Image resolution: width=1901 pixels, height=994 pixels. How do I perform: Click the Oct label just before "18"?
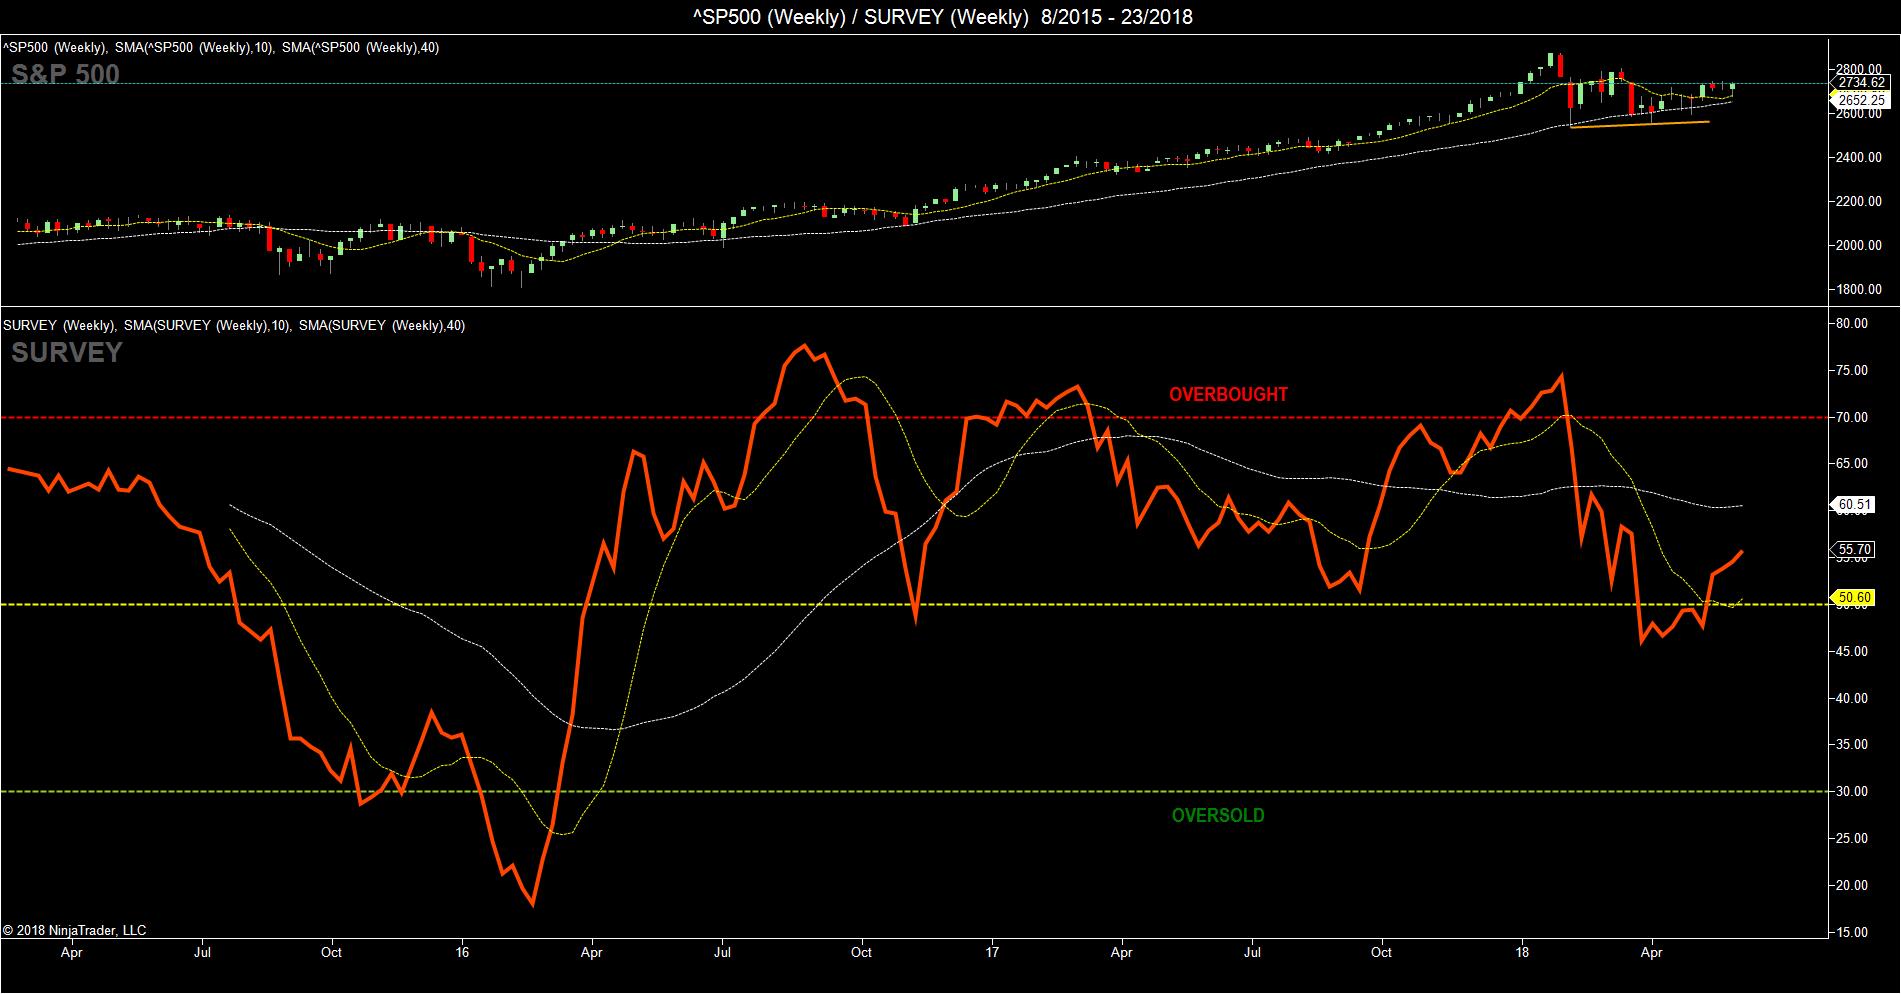[x=1381, y=952]
